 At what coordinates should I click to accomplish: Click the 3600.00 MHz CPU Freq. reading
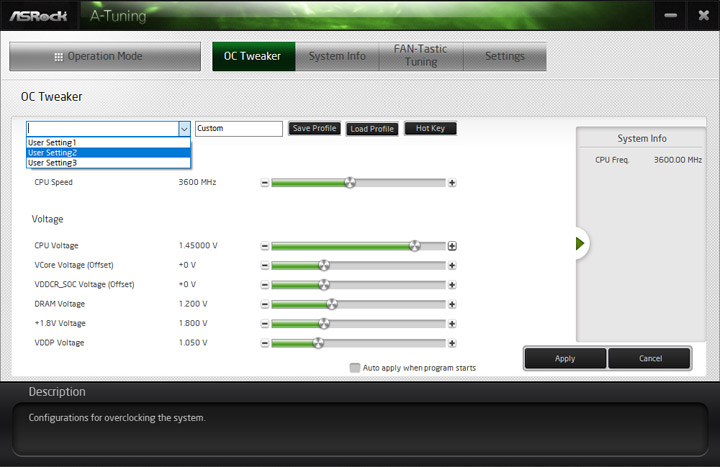pos(678,160)
